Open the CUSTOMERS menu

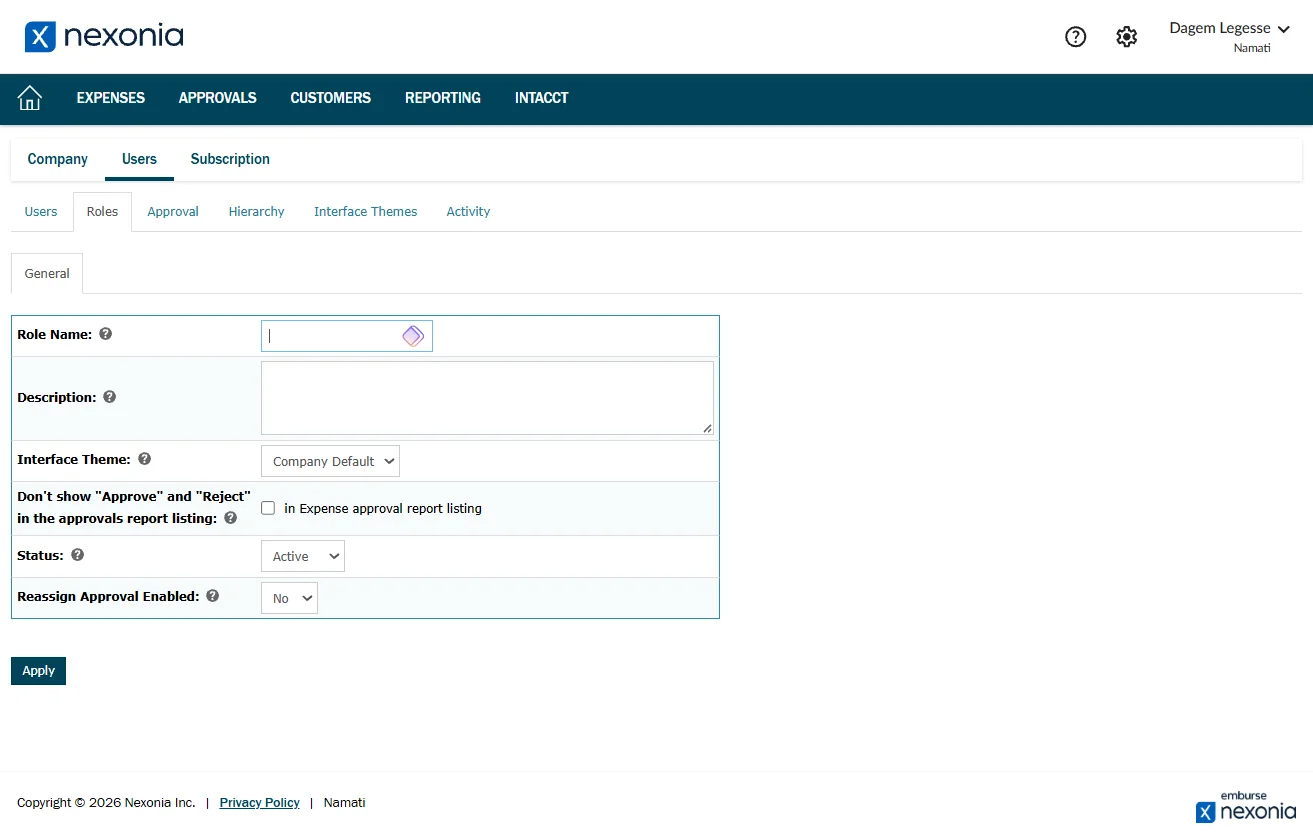[331, 98]
